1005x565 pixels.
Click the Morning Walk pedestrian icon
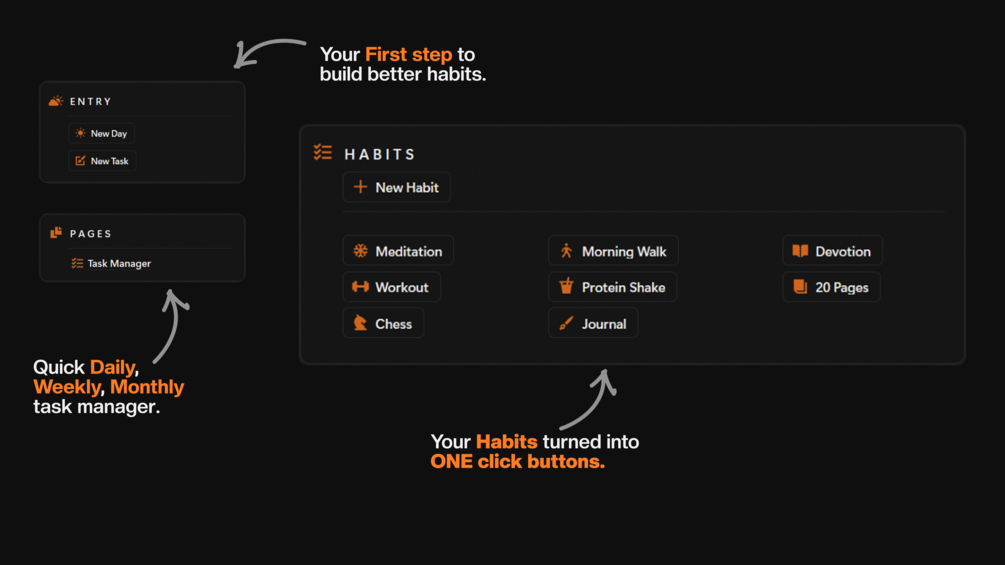[566, 251]
